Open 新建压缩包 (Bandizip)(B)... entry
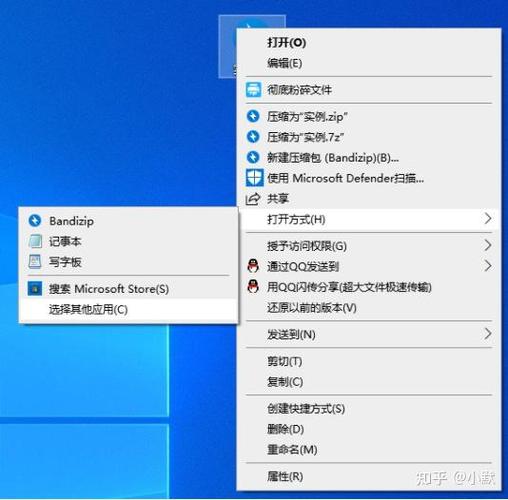This screenshot has height=500, width=508. click(x=369, y=157)
